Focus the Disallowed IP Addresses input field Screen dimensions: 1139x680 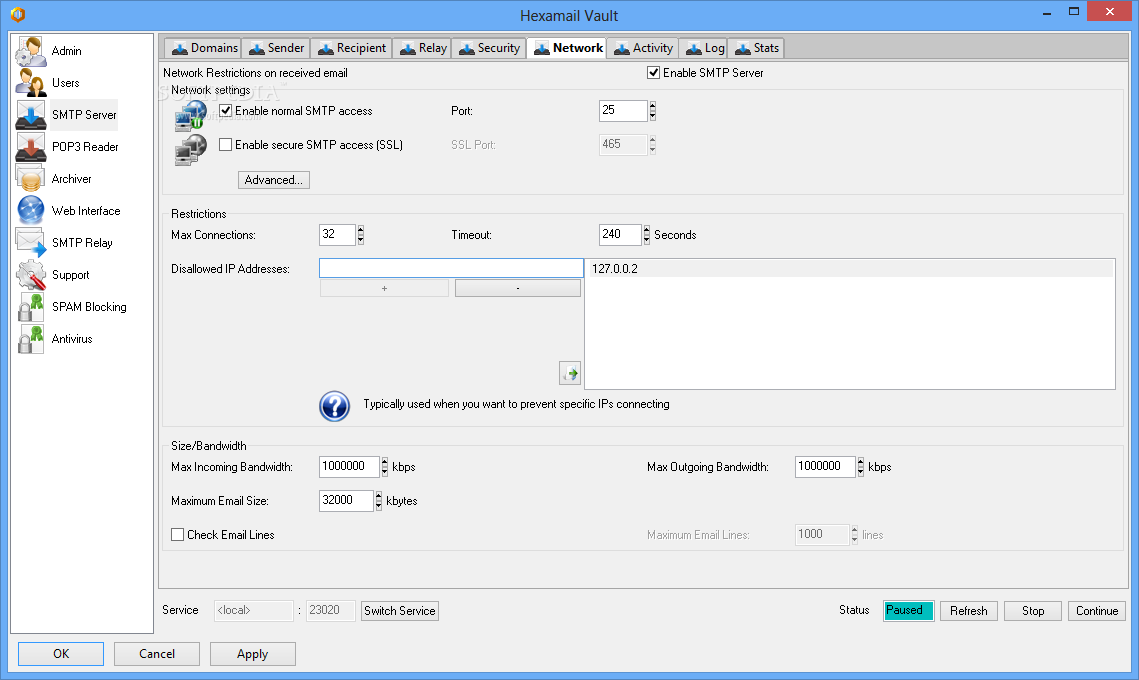tap(451, 269)
